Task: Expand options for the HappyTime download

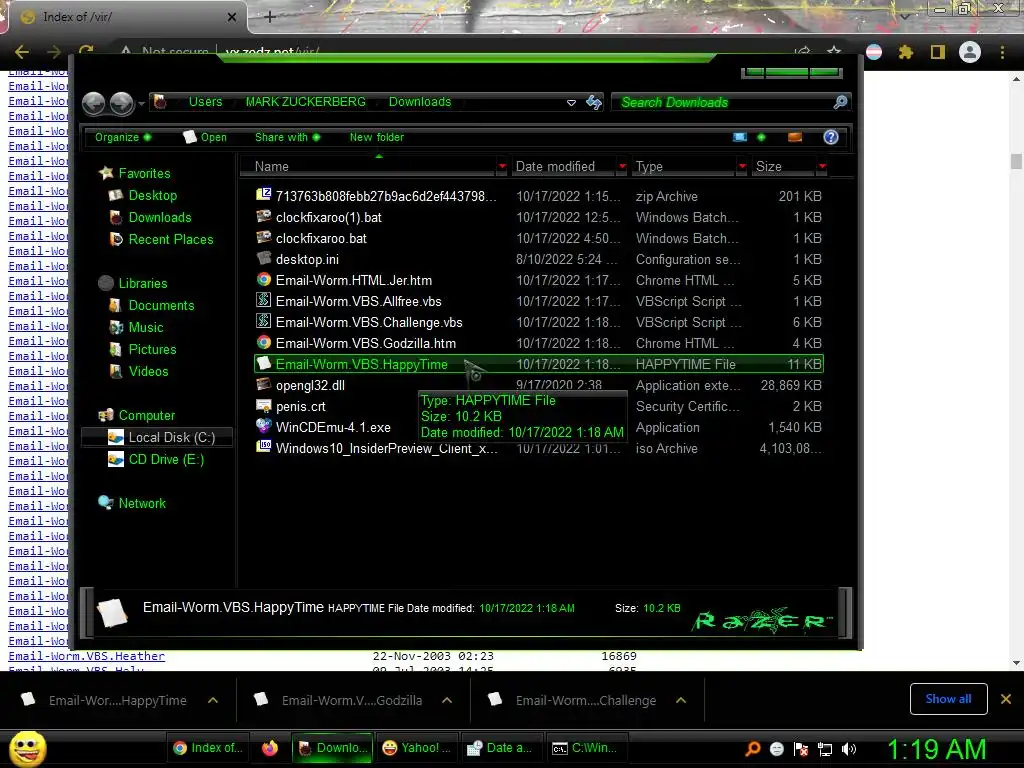Action: 213,700
